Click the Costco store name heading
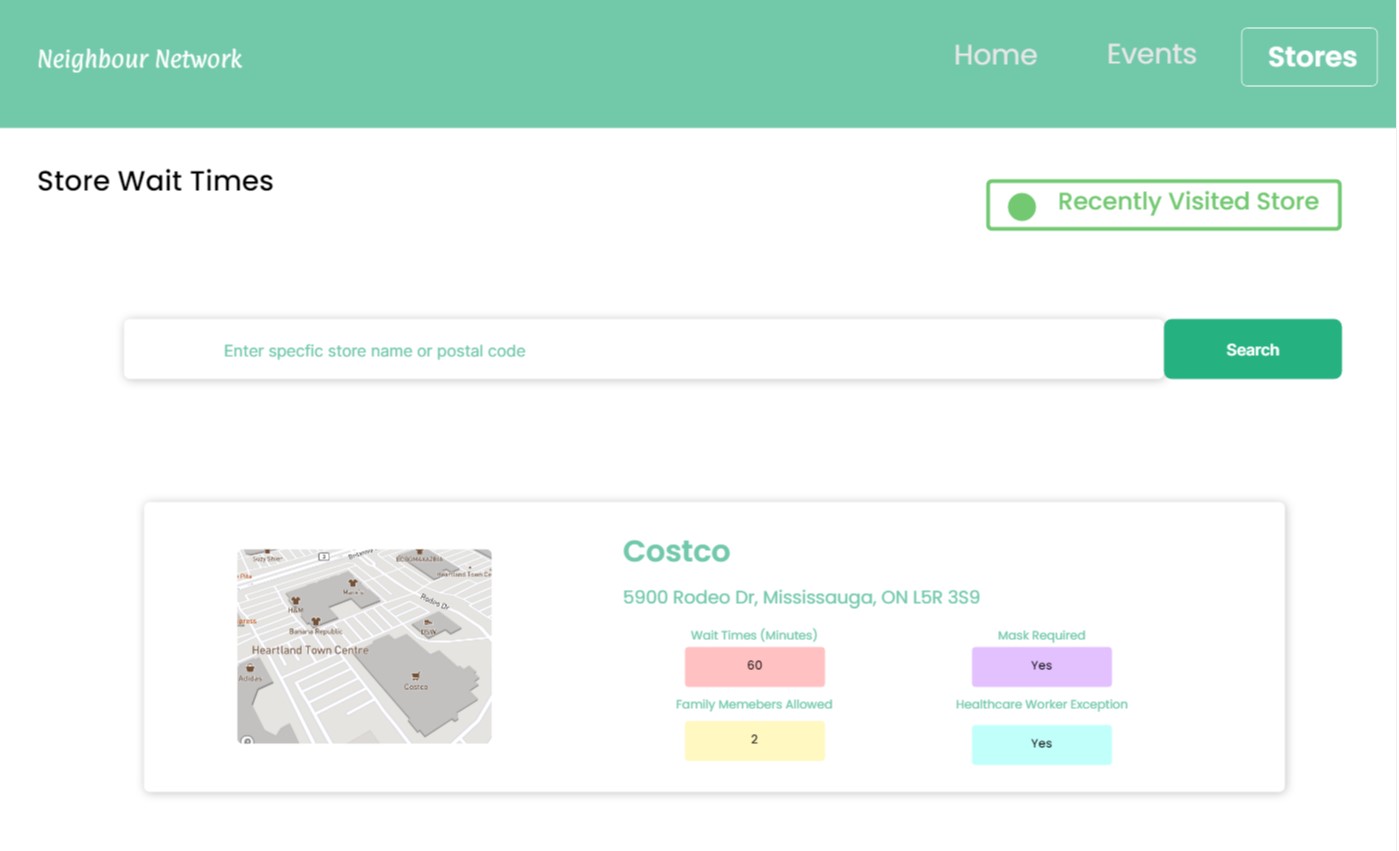This screenshot has width=1399, height=851. click(676, 551)
